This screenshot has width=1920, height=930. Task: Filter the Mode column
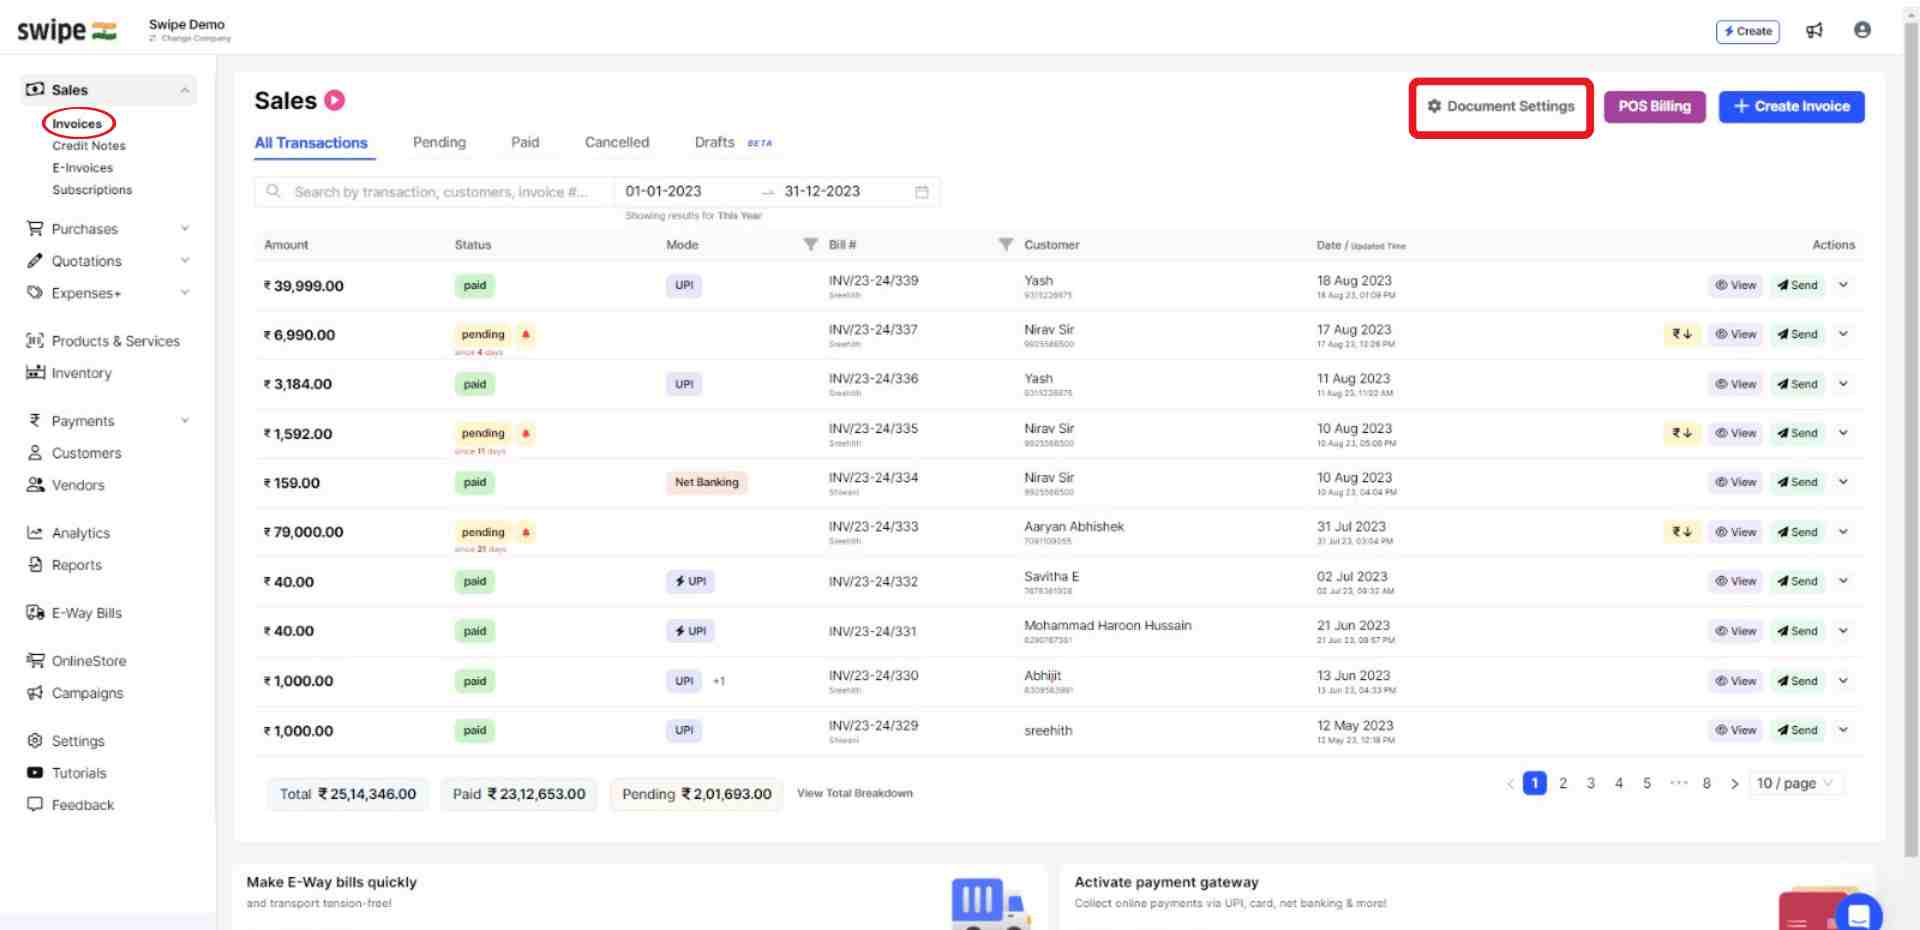pyautogui.click(x=811, y=245)
